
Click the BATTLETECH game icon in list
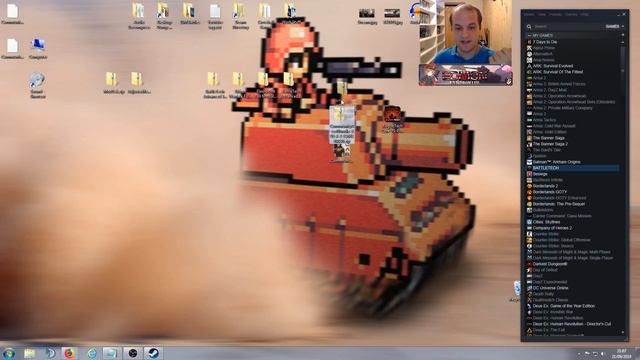click(529, 168)
